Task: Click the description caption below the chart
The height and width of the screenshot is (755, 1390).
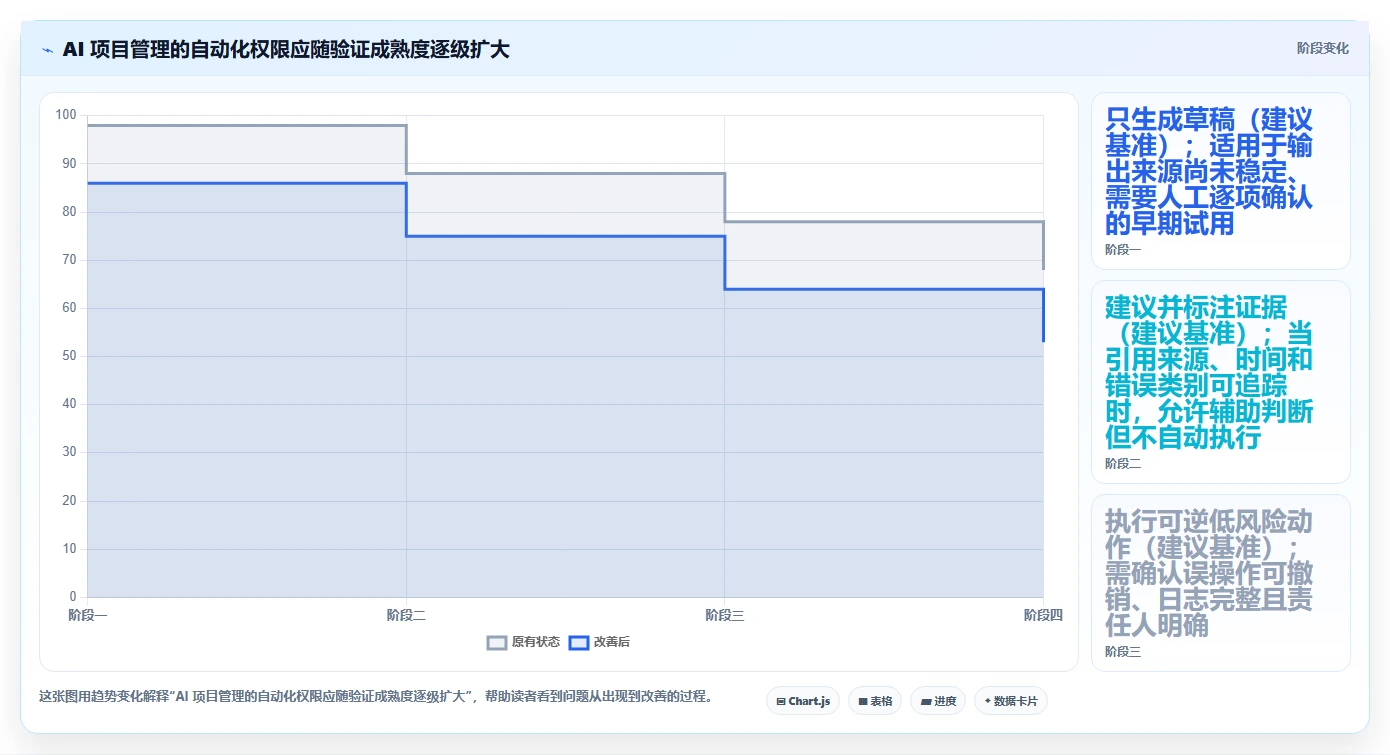Action: tap(375, 697)
